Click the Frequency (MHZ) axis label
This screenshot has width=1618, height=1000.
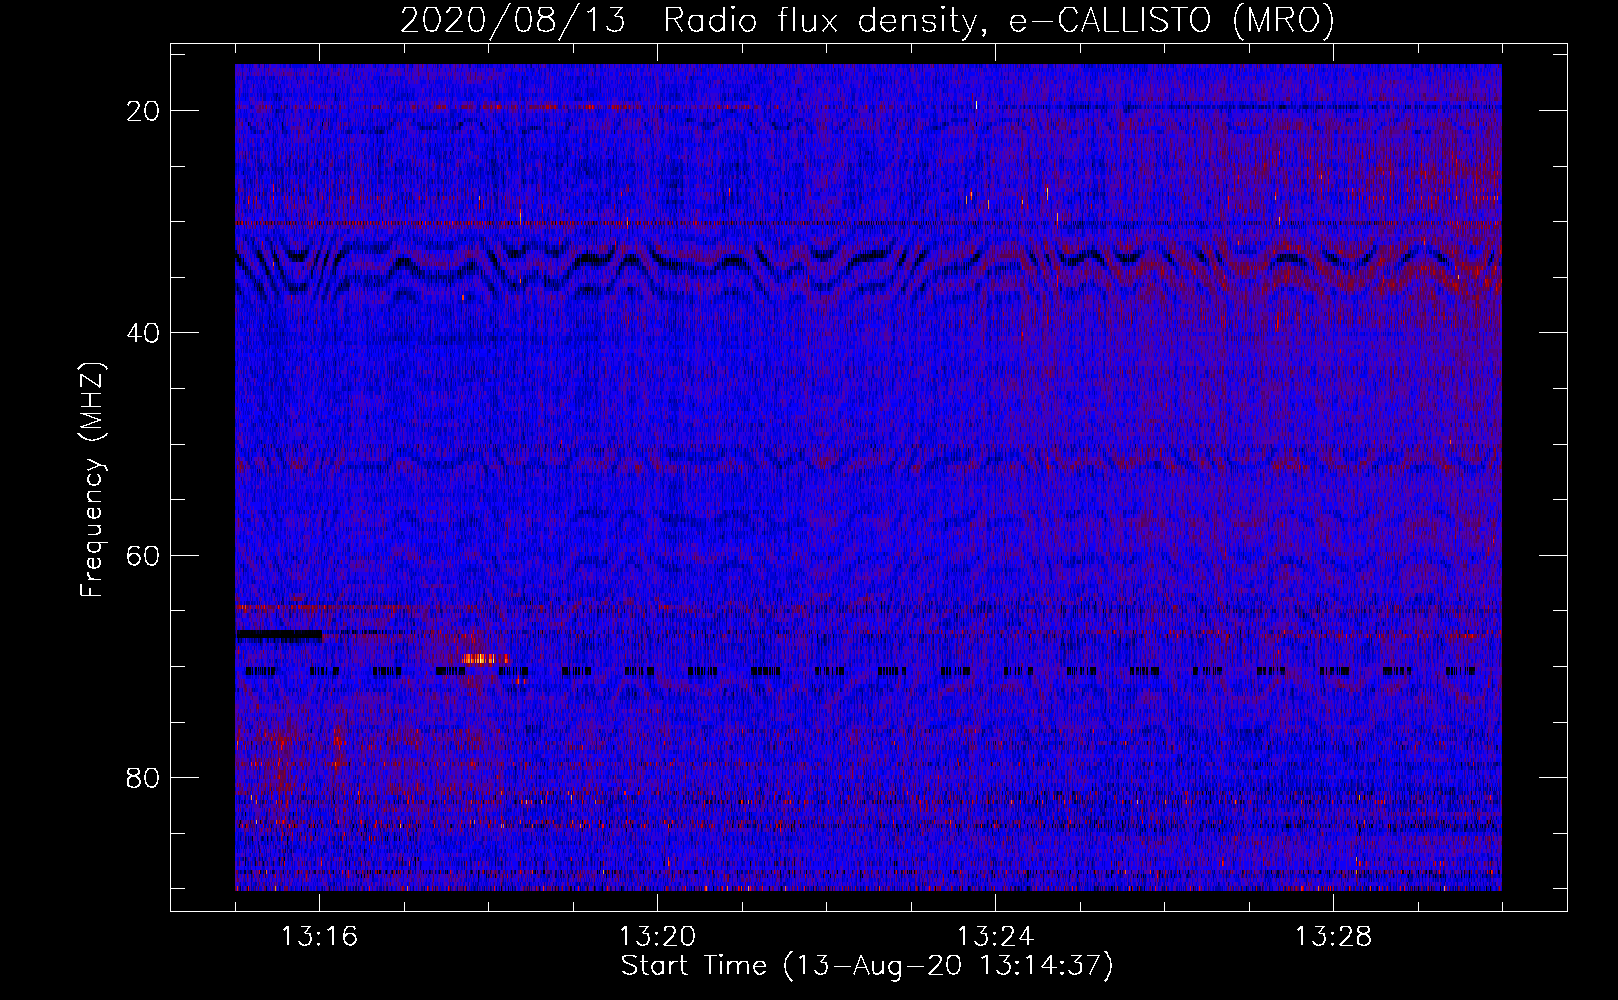click(91, 480)
